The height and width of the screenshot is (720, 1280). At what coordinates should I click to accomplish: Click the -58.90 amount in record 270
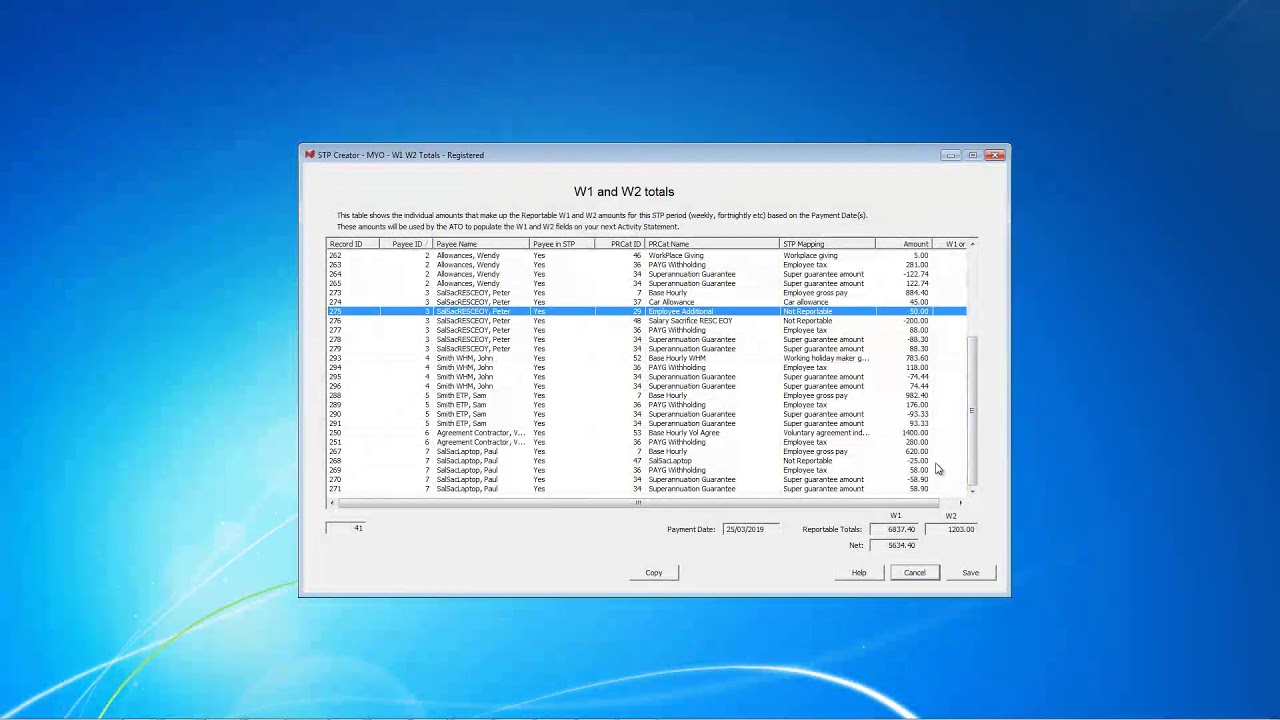(917, 479)
